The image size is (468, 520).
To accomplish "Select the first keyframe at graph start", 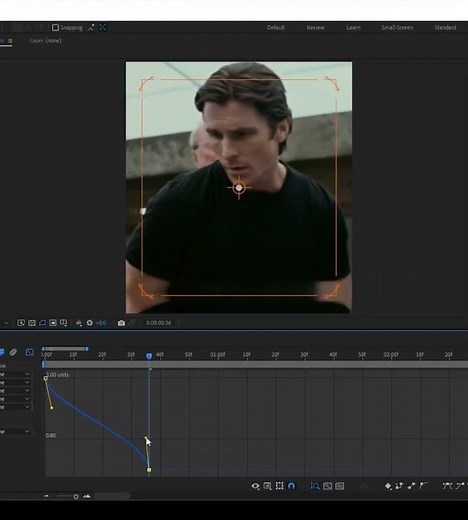I will tap(46, 378).
